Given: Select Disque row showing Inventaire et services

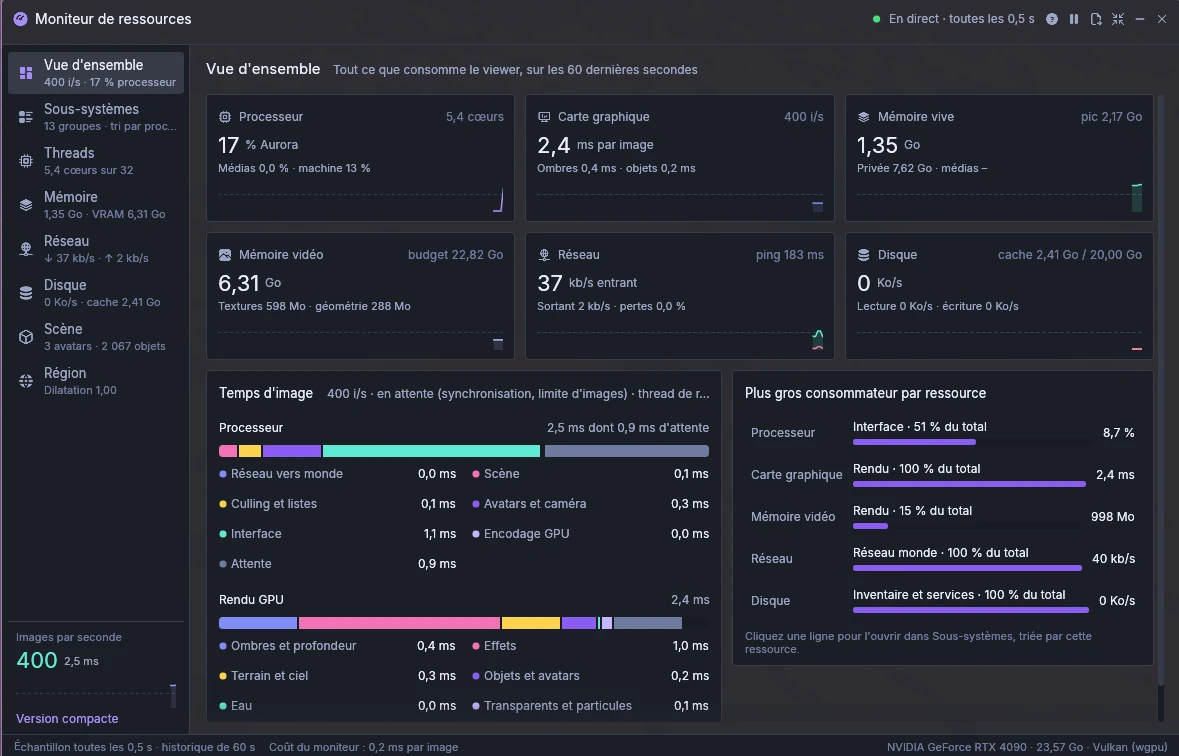Looking at the screenshot, I should click(x=942, y=600).
